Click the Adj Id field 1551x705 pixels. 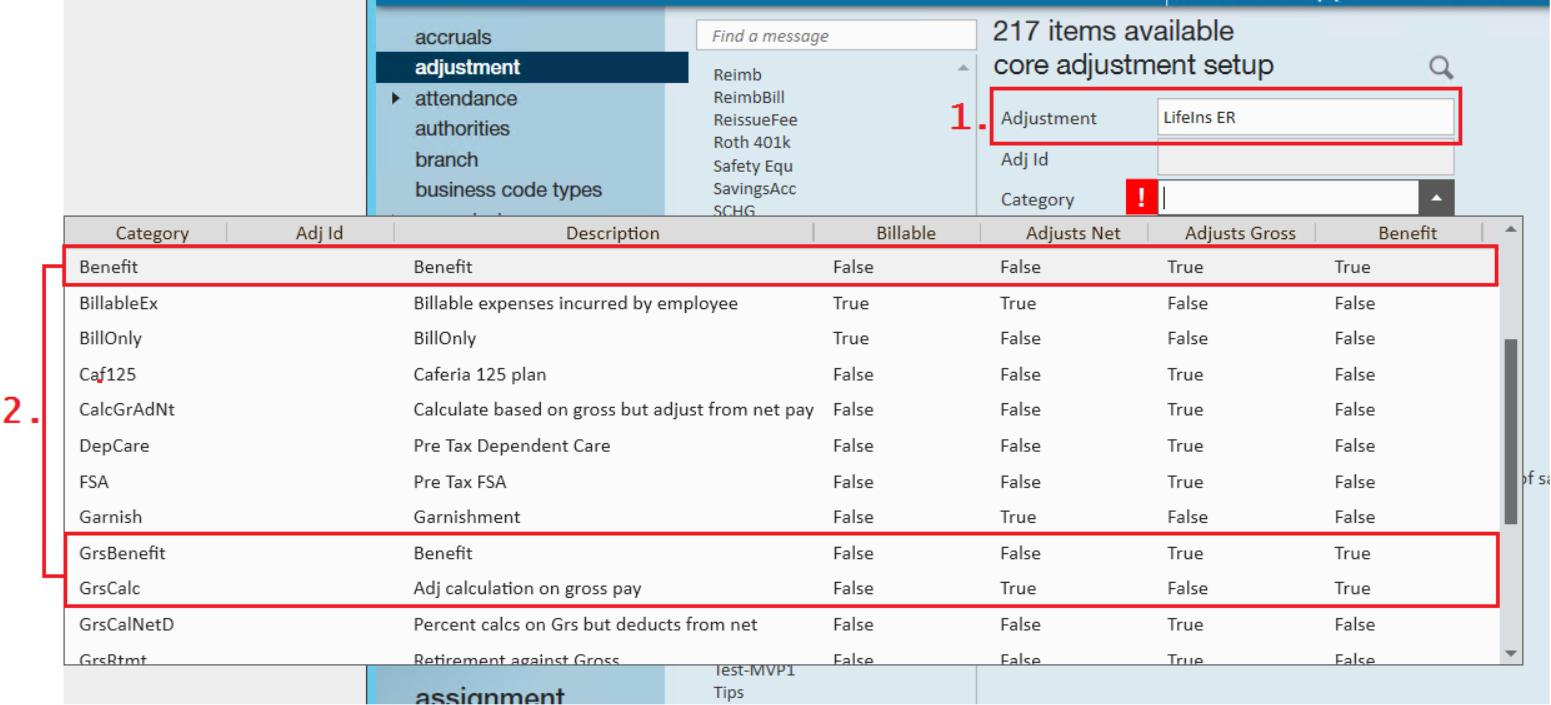pyautogui.click(x=1305, y=159)
